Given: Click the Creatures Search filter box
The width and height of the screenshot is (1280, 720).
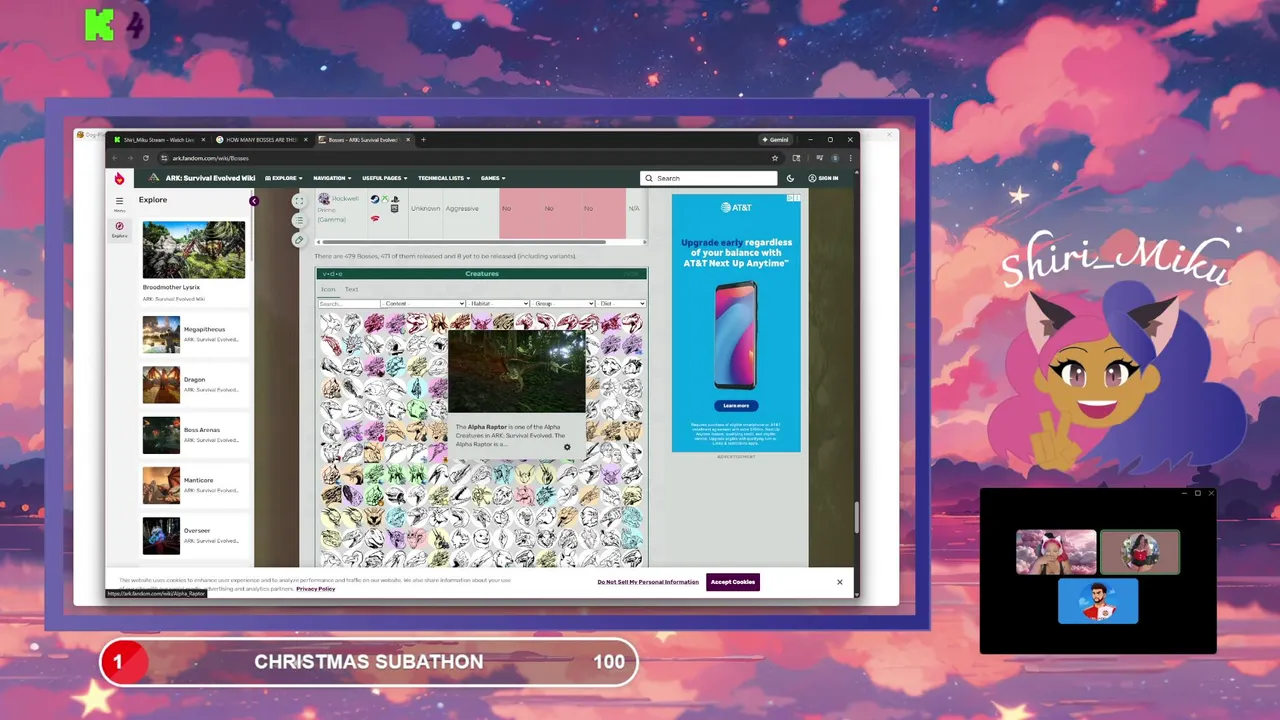Looking at the screenshot, I should tap(348, 303).
